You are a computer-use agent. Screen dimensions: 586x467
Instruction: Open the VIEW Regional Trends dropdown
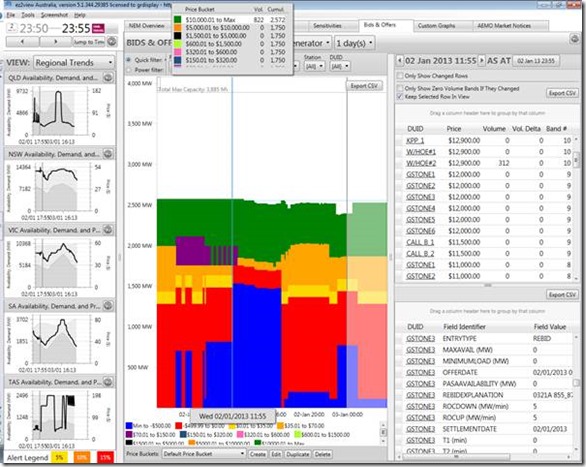tap(74, 62)
